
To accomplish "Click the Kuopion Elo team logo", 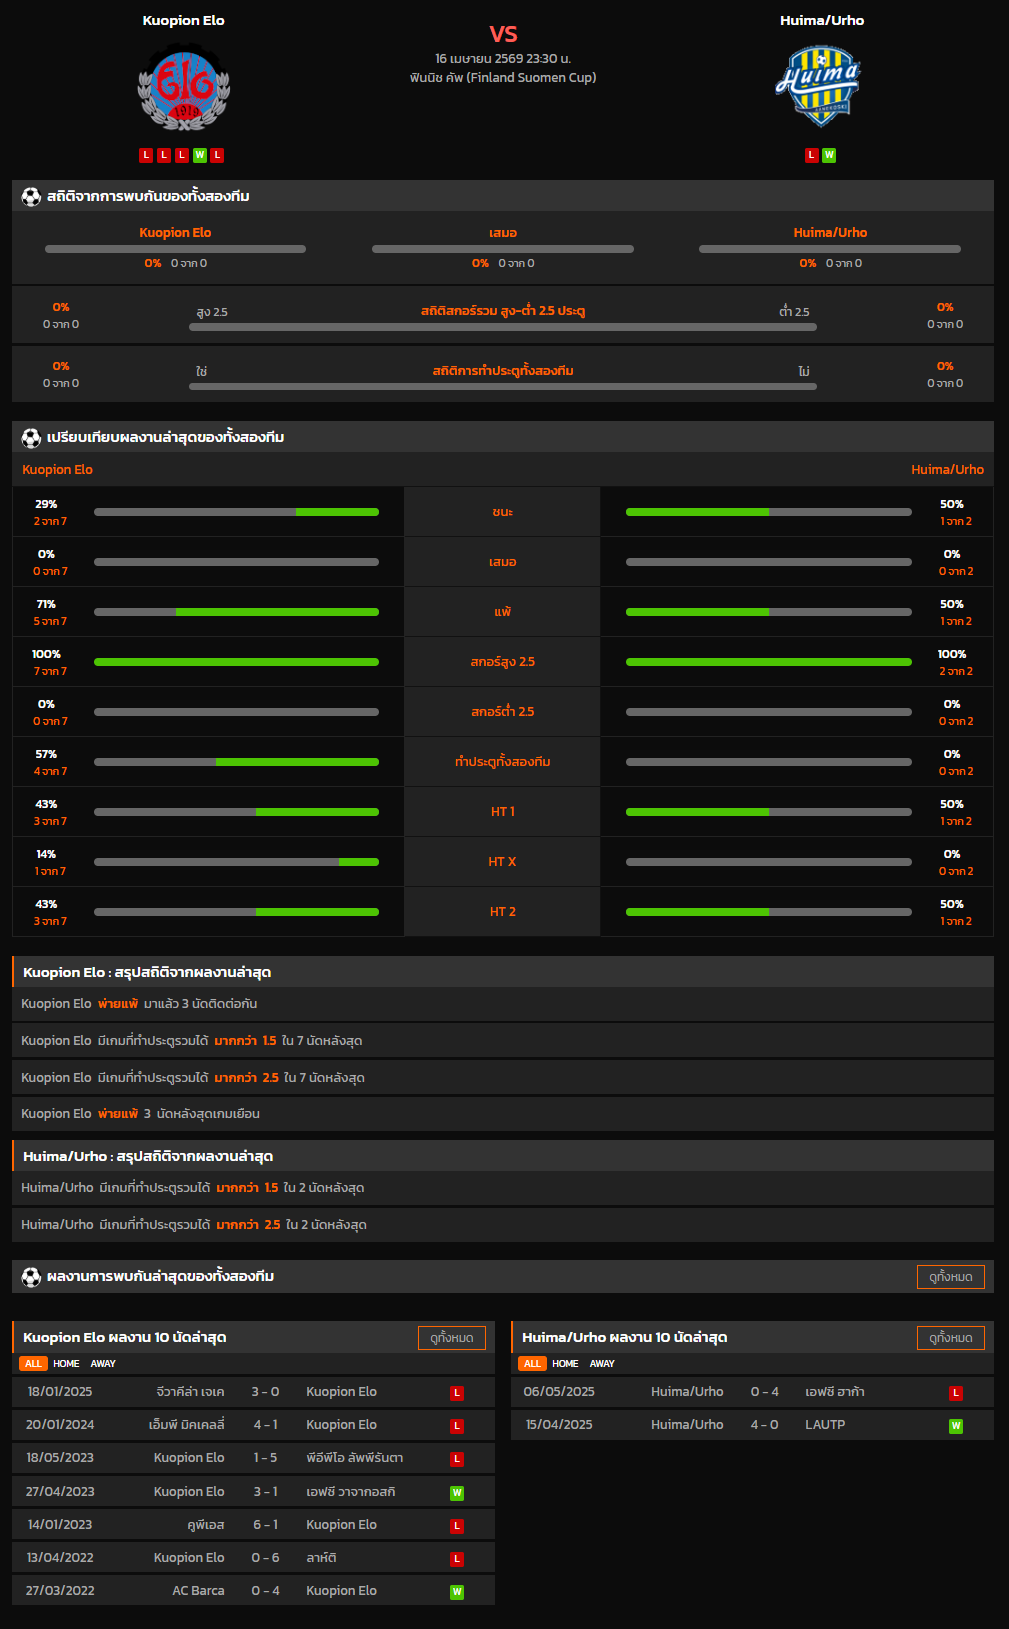I will tap(184, 88).
